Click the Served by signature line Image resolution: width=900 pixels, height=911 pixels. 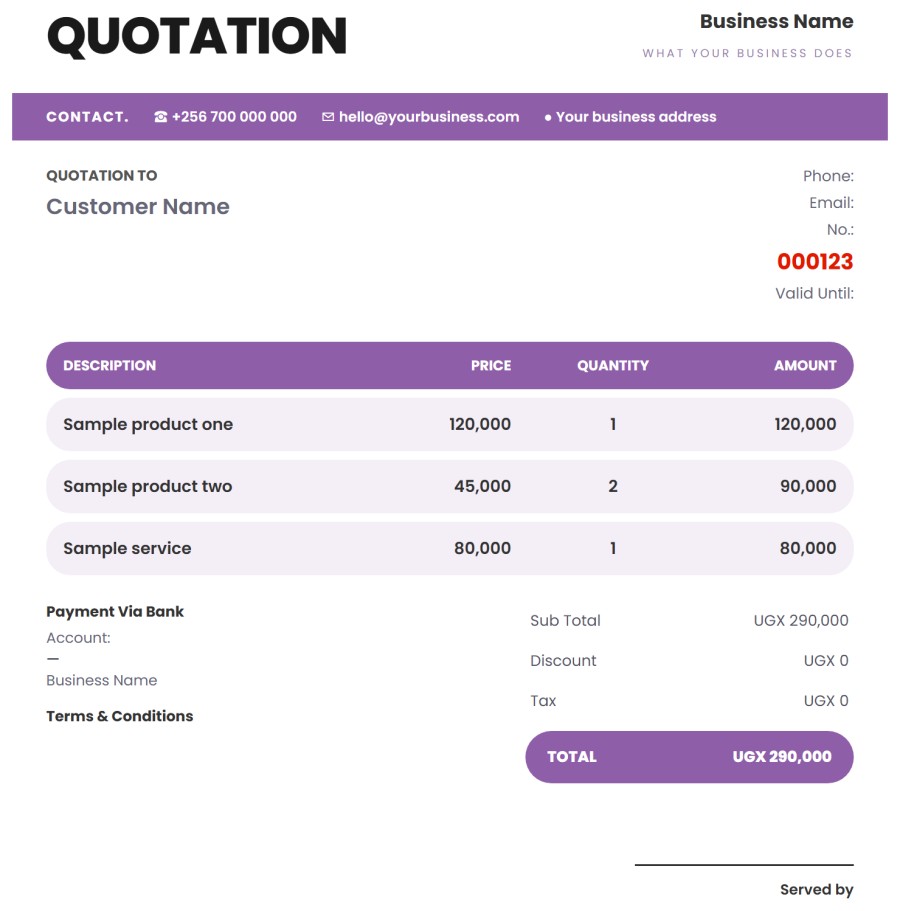(x=744, y=865)
